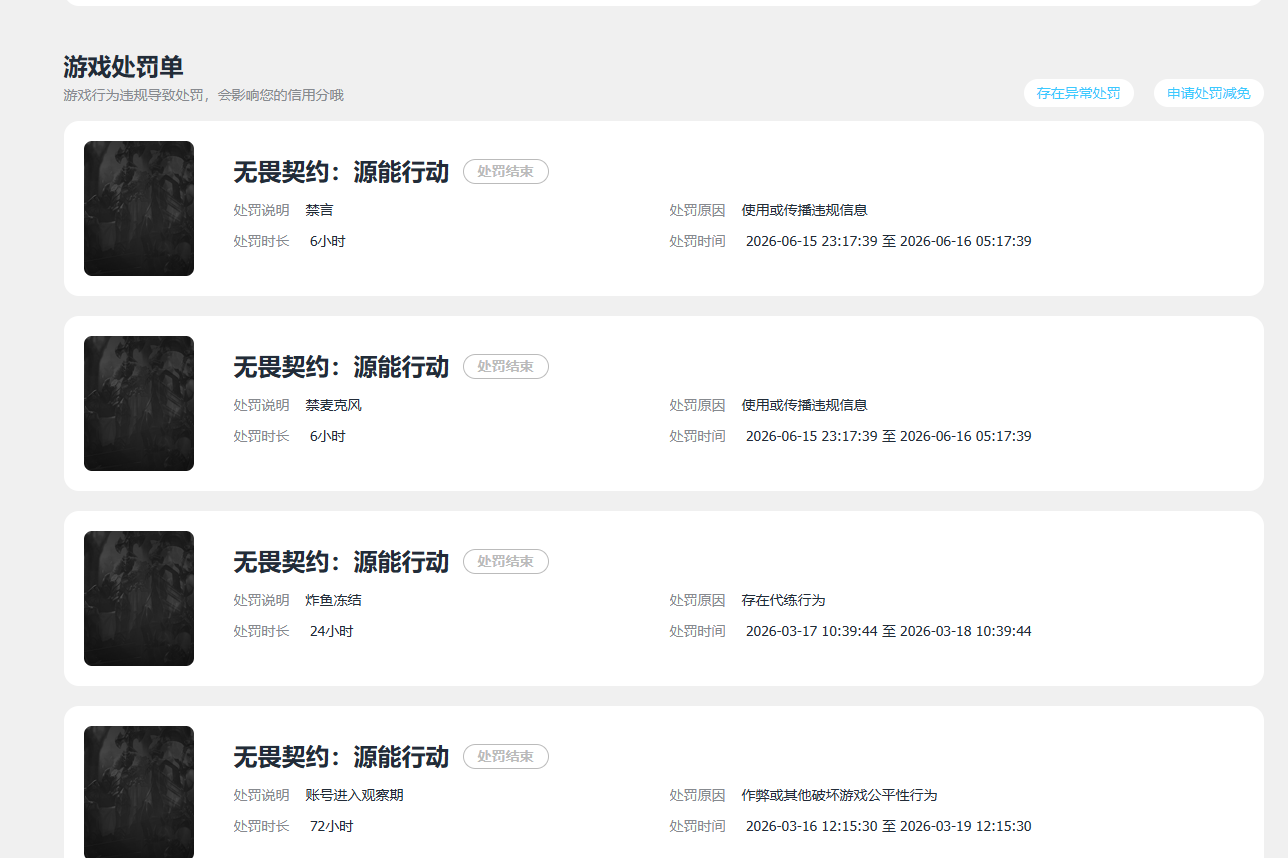Click the 处罚结束 badge on the 账号进入观察期 card
This screenshot has height=858, width=1288.
[505, 756]
